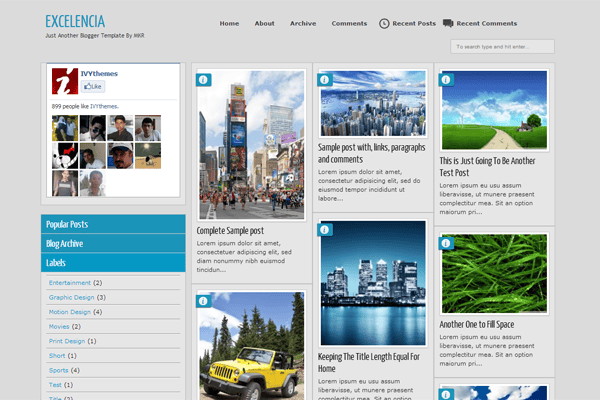This screenshot has height=400, width=600.
Task: Open 'Complete Sample post' title
Action: tap(230, 231)
